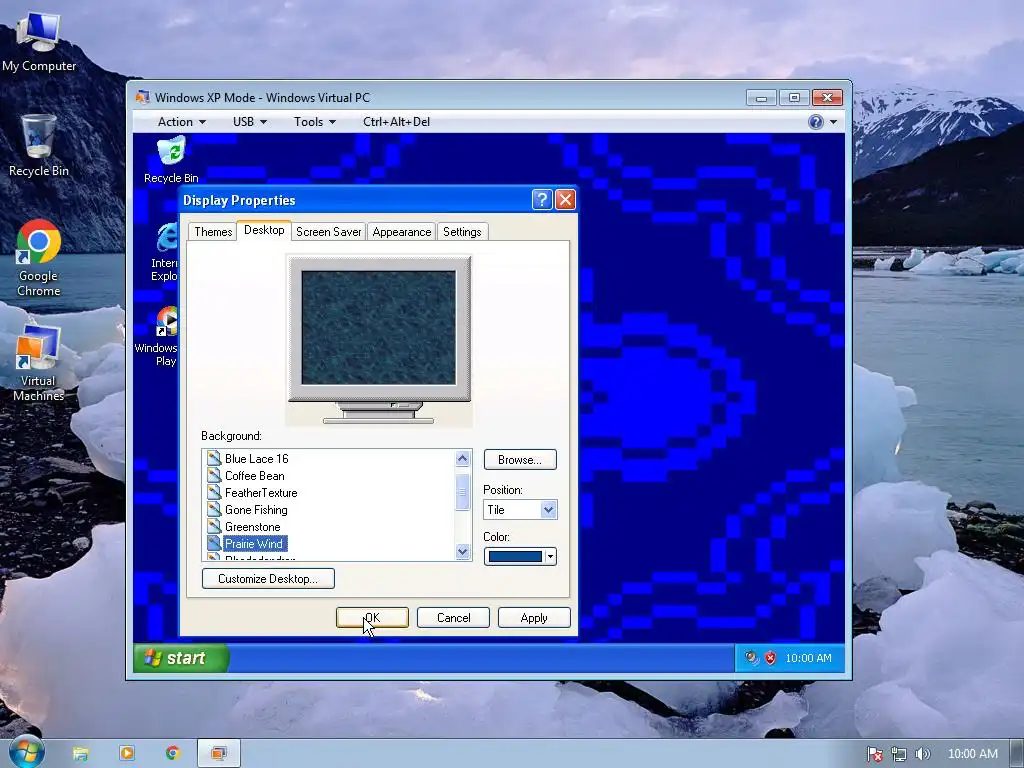Click Action Center flag tray icon
Screen dimensions: 1024x768
874,754
